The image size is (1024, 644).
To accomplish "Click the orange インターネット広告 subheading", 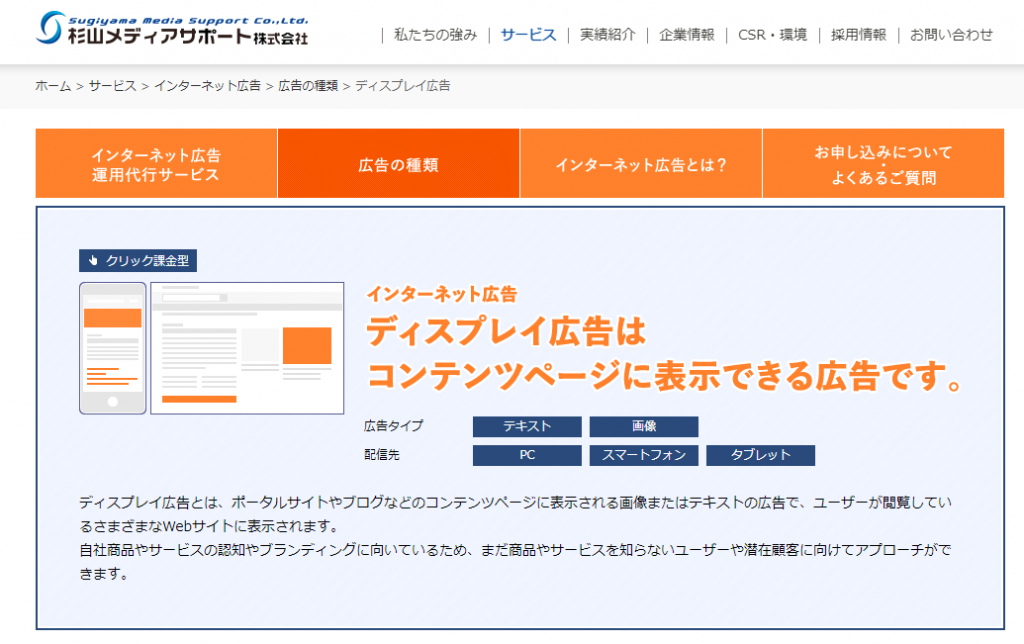I will (442, 295).
